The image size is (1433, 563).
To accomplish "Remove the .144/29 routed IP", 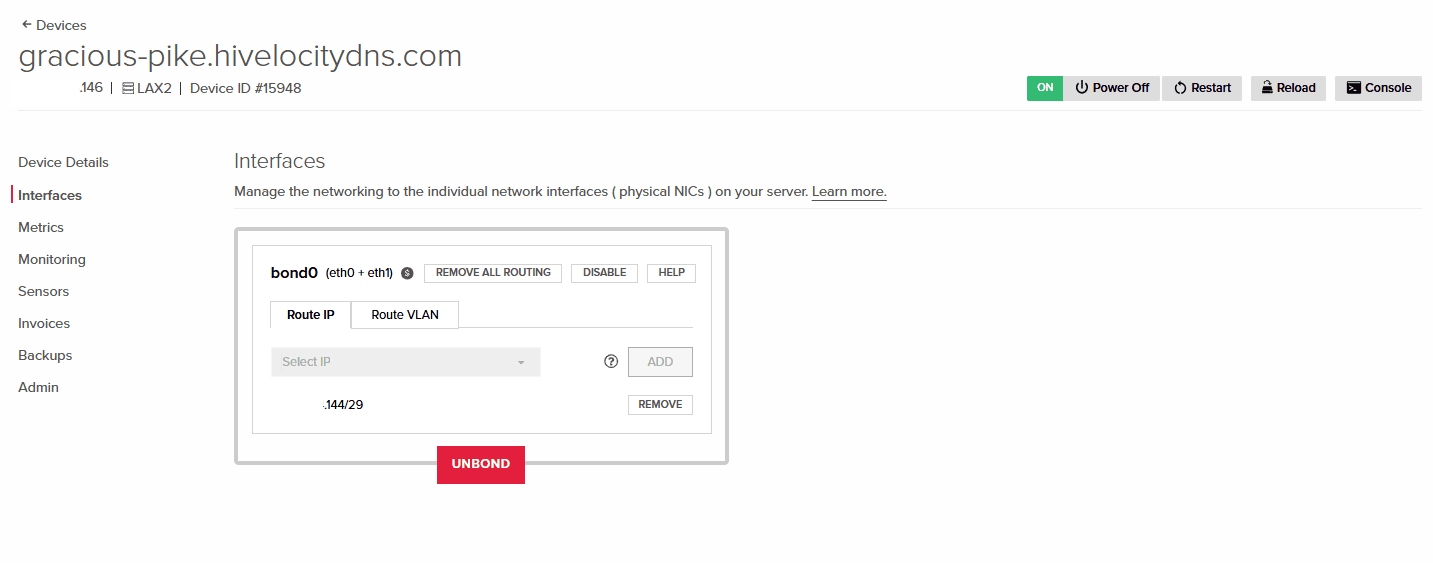I will click(x=660, y=405).
